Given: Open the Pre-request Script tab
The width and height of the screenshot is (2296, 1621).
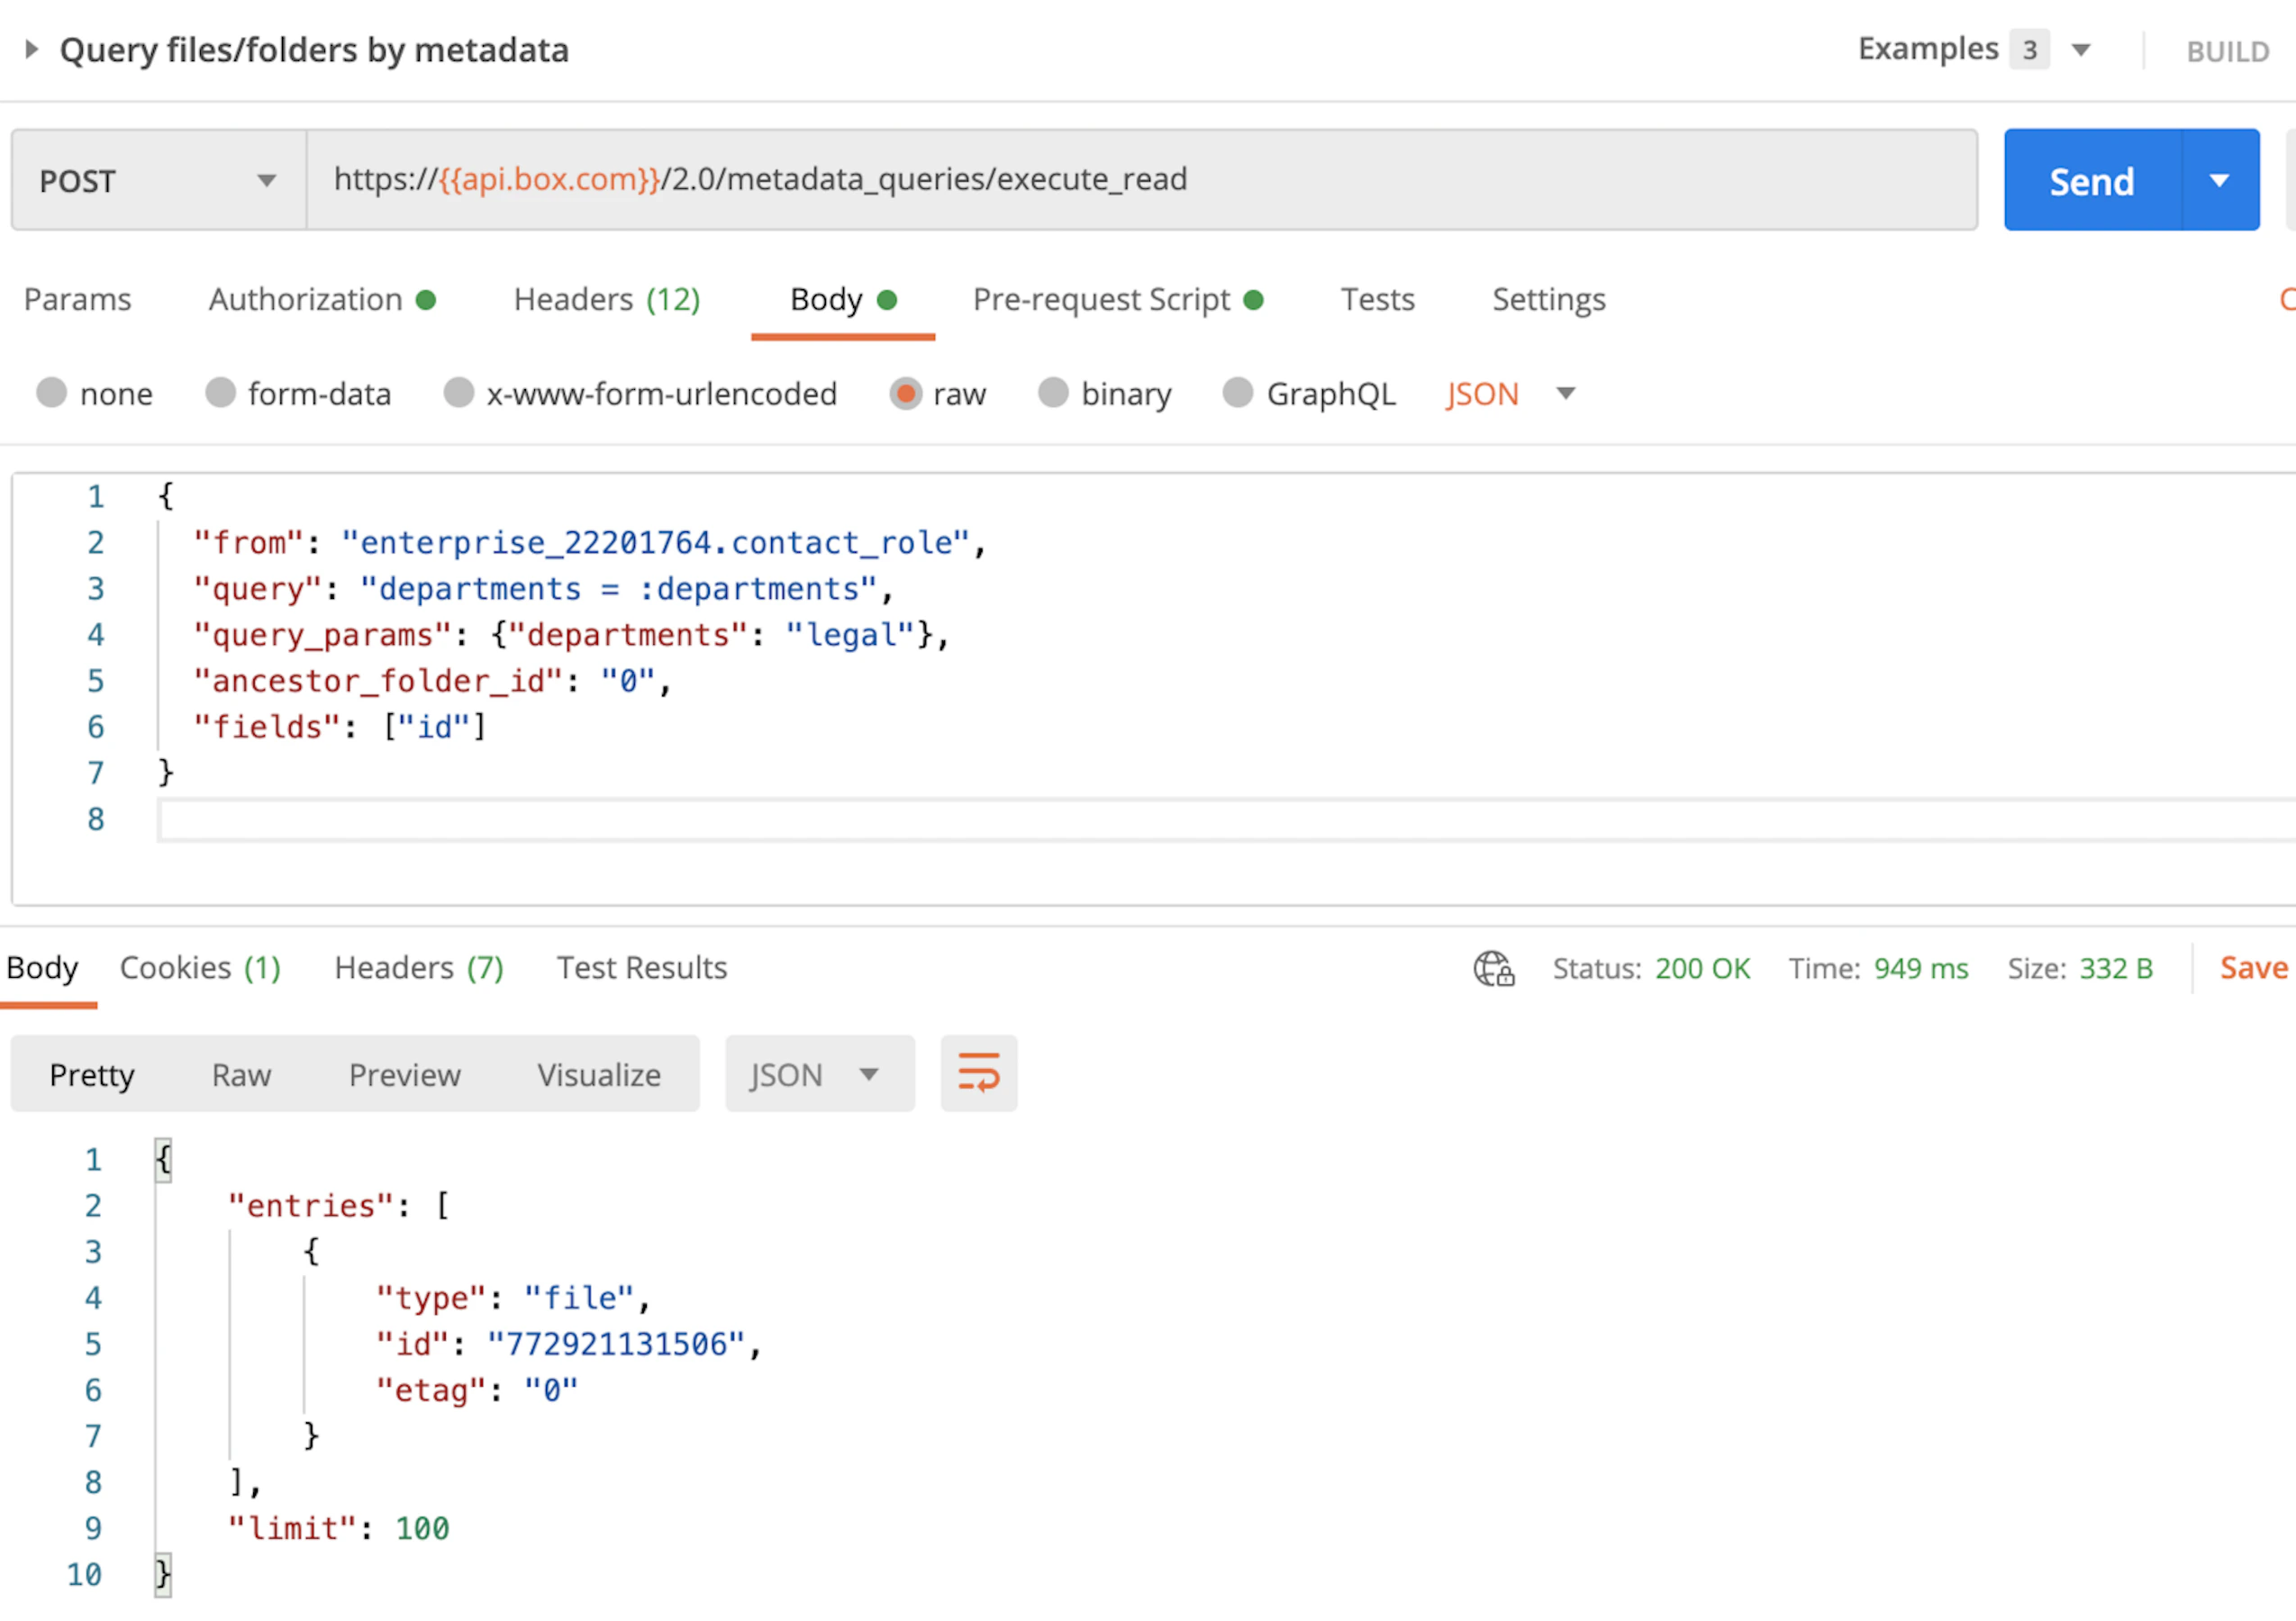Looking at the screenshot, I should tap(1101, 300).
